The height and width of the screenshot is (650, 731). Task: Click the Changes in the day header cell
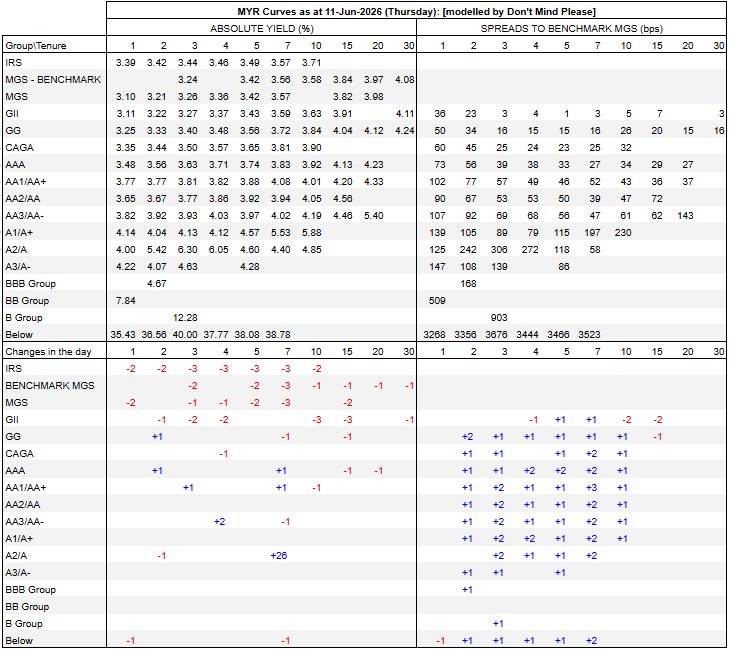pos(48,352)
